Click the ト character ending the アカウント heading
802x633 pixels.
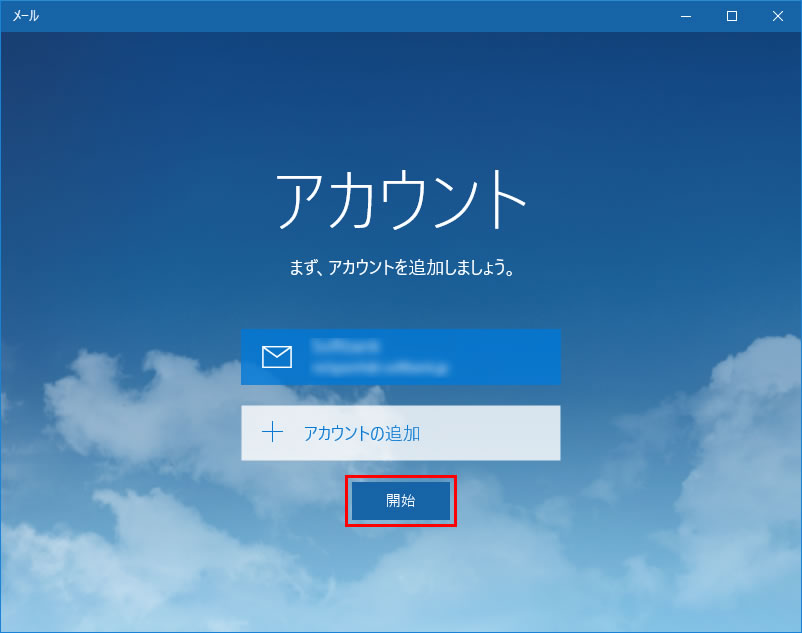(x=500, y=200)
